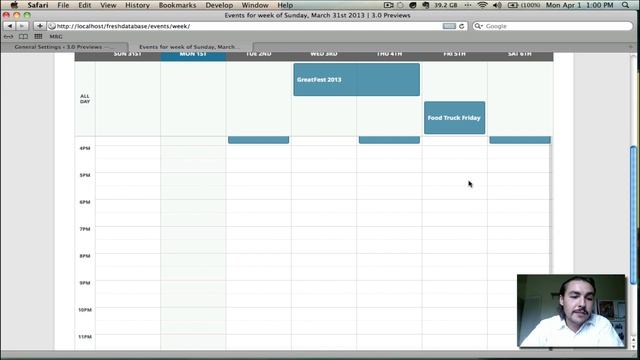Click the 6PM time label
Image resolution: width=640 pixels, height=360 pixels.
(85, 202)
